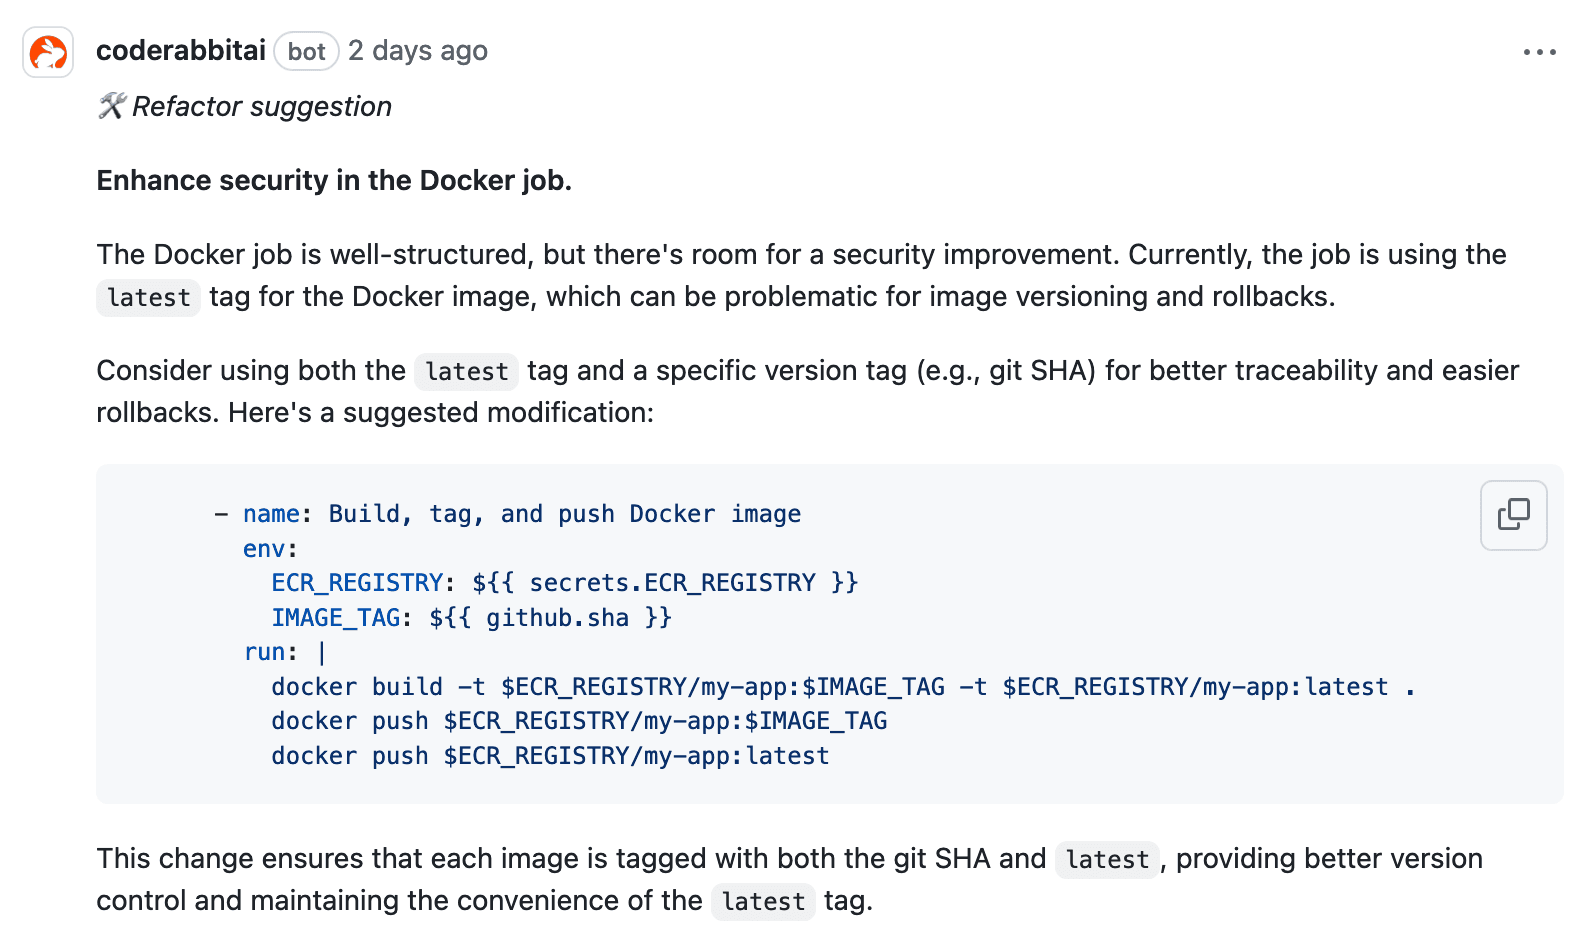Click the "latest" code tag before "tag for the Docker image"
The image size is (1586, 928).
pyautogui.click(x=149, y=298)
